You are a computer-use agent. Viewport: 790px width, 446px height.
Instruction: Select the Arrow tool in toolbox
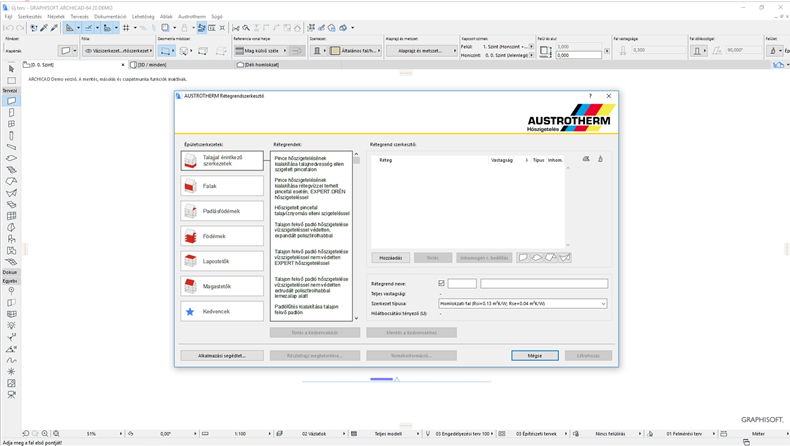(x=11, y=69)
